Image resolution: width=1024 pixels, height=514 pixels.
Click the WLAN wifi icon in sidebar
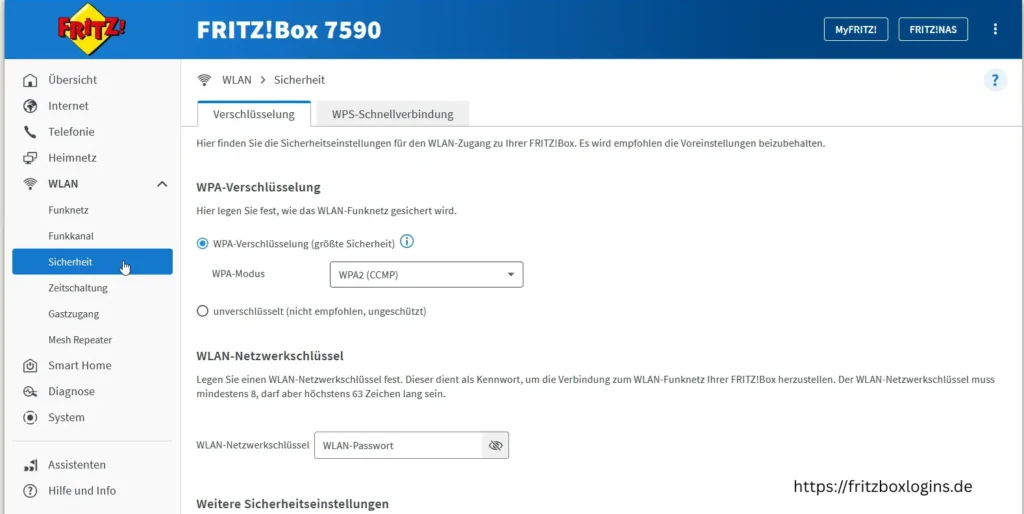(30, 184)
